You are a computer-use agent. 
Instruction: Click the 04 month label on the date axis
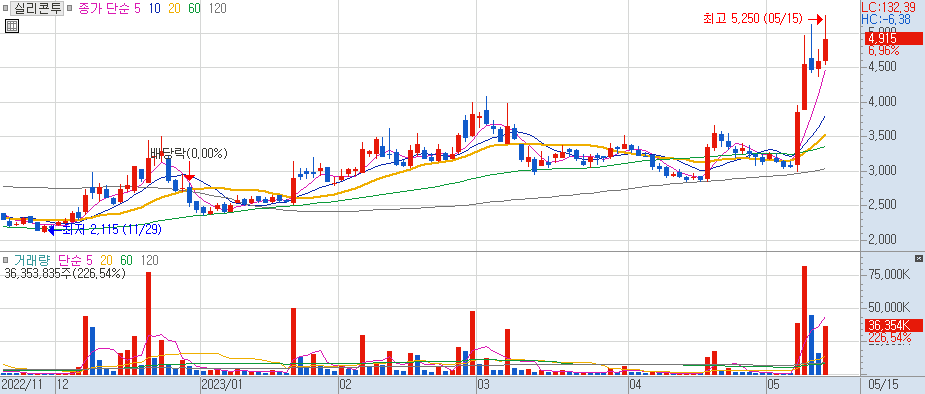pos(636,385)
